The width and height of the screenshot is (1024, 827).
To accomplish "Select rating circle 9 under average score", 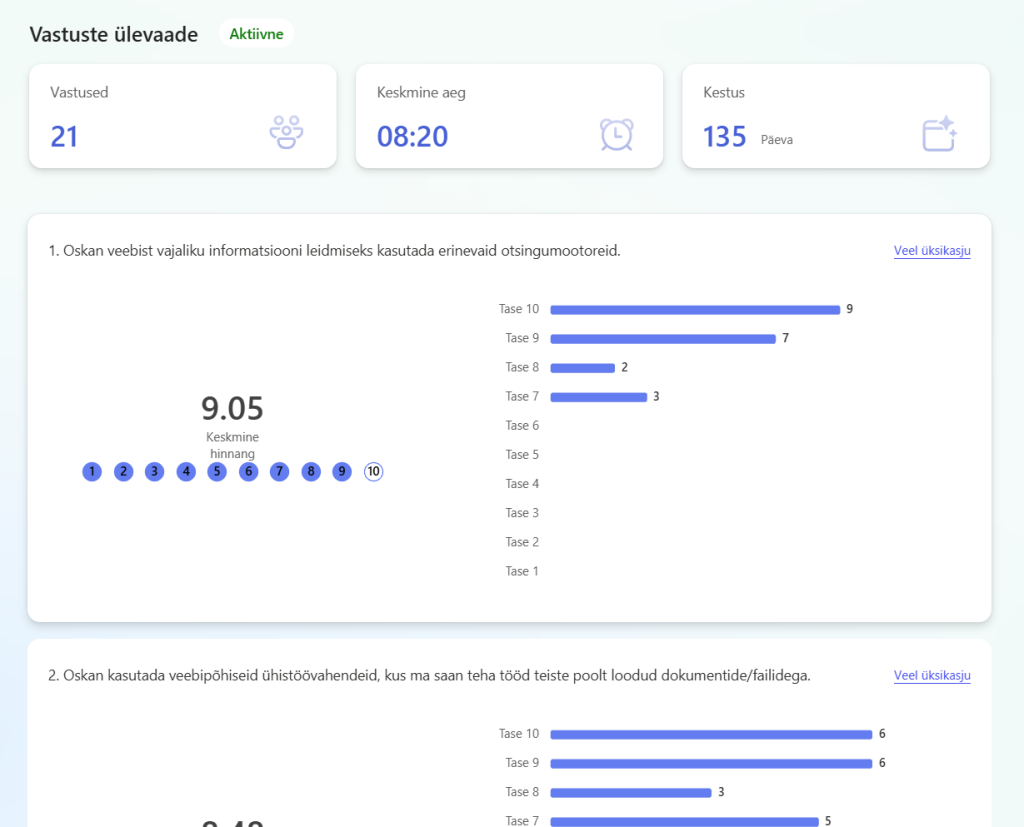I will 342,472.
